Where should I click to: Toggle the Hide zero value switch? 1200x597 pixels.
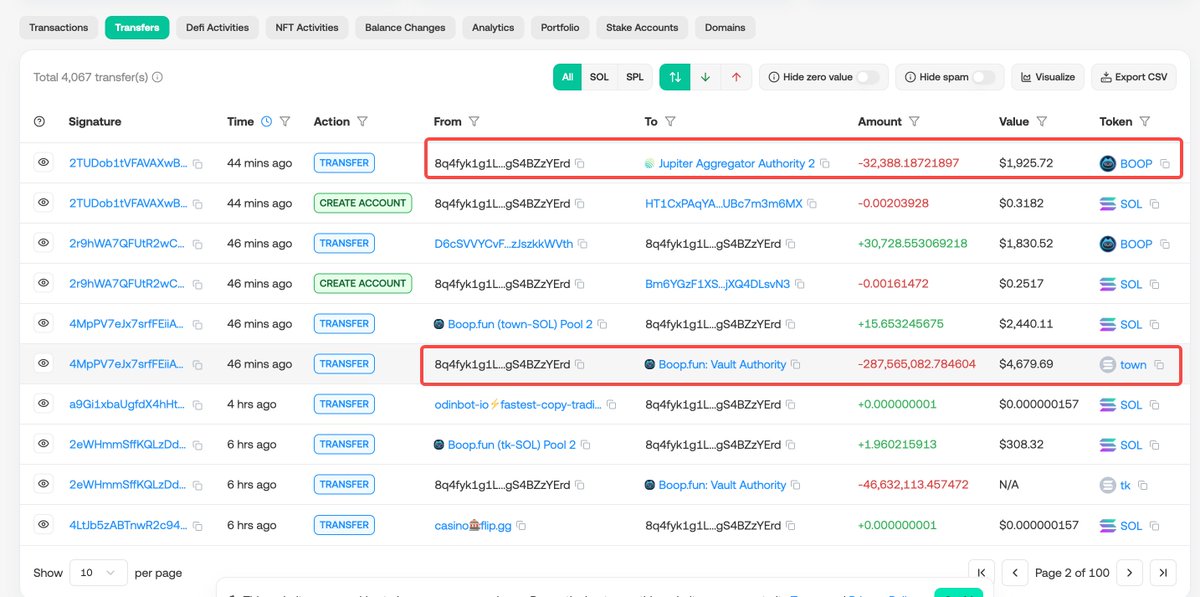(867, 77)
